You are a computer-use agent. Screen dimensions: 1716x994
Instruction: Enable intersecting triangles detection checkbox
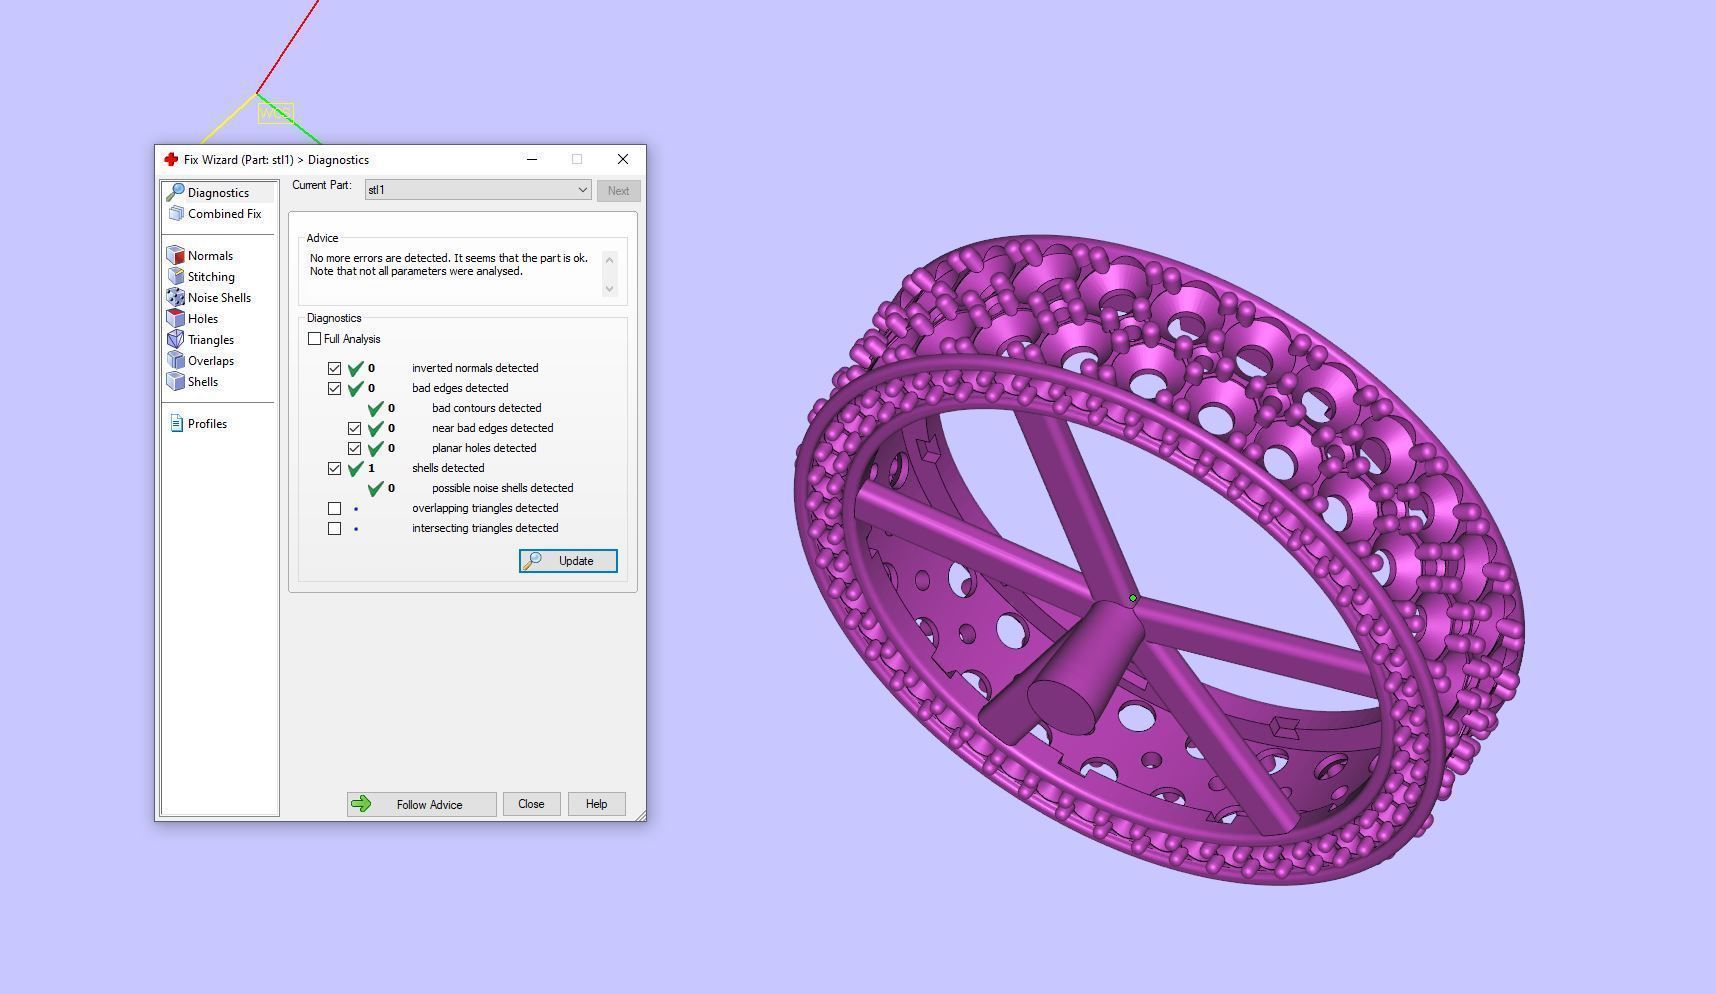335,528
